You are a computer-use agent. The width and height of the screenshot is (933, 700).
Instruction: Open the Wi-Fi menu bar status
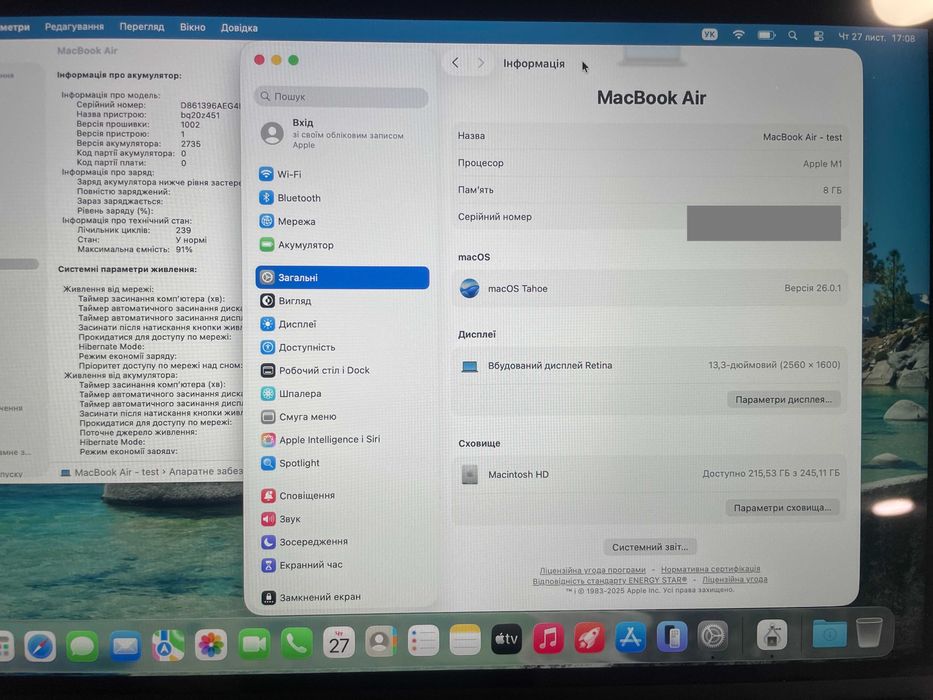click(738, 35)
